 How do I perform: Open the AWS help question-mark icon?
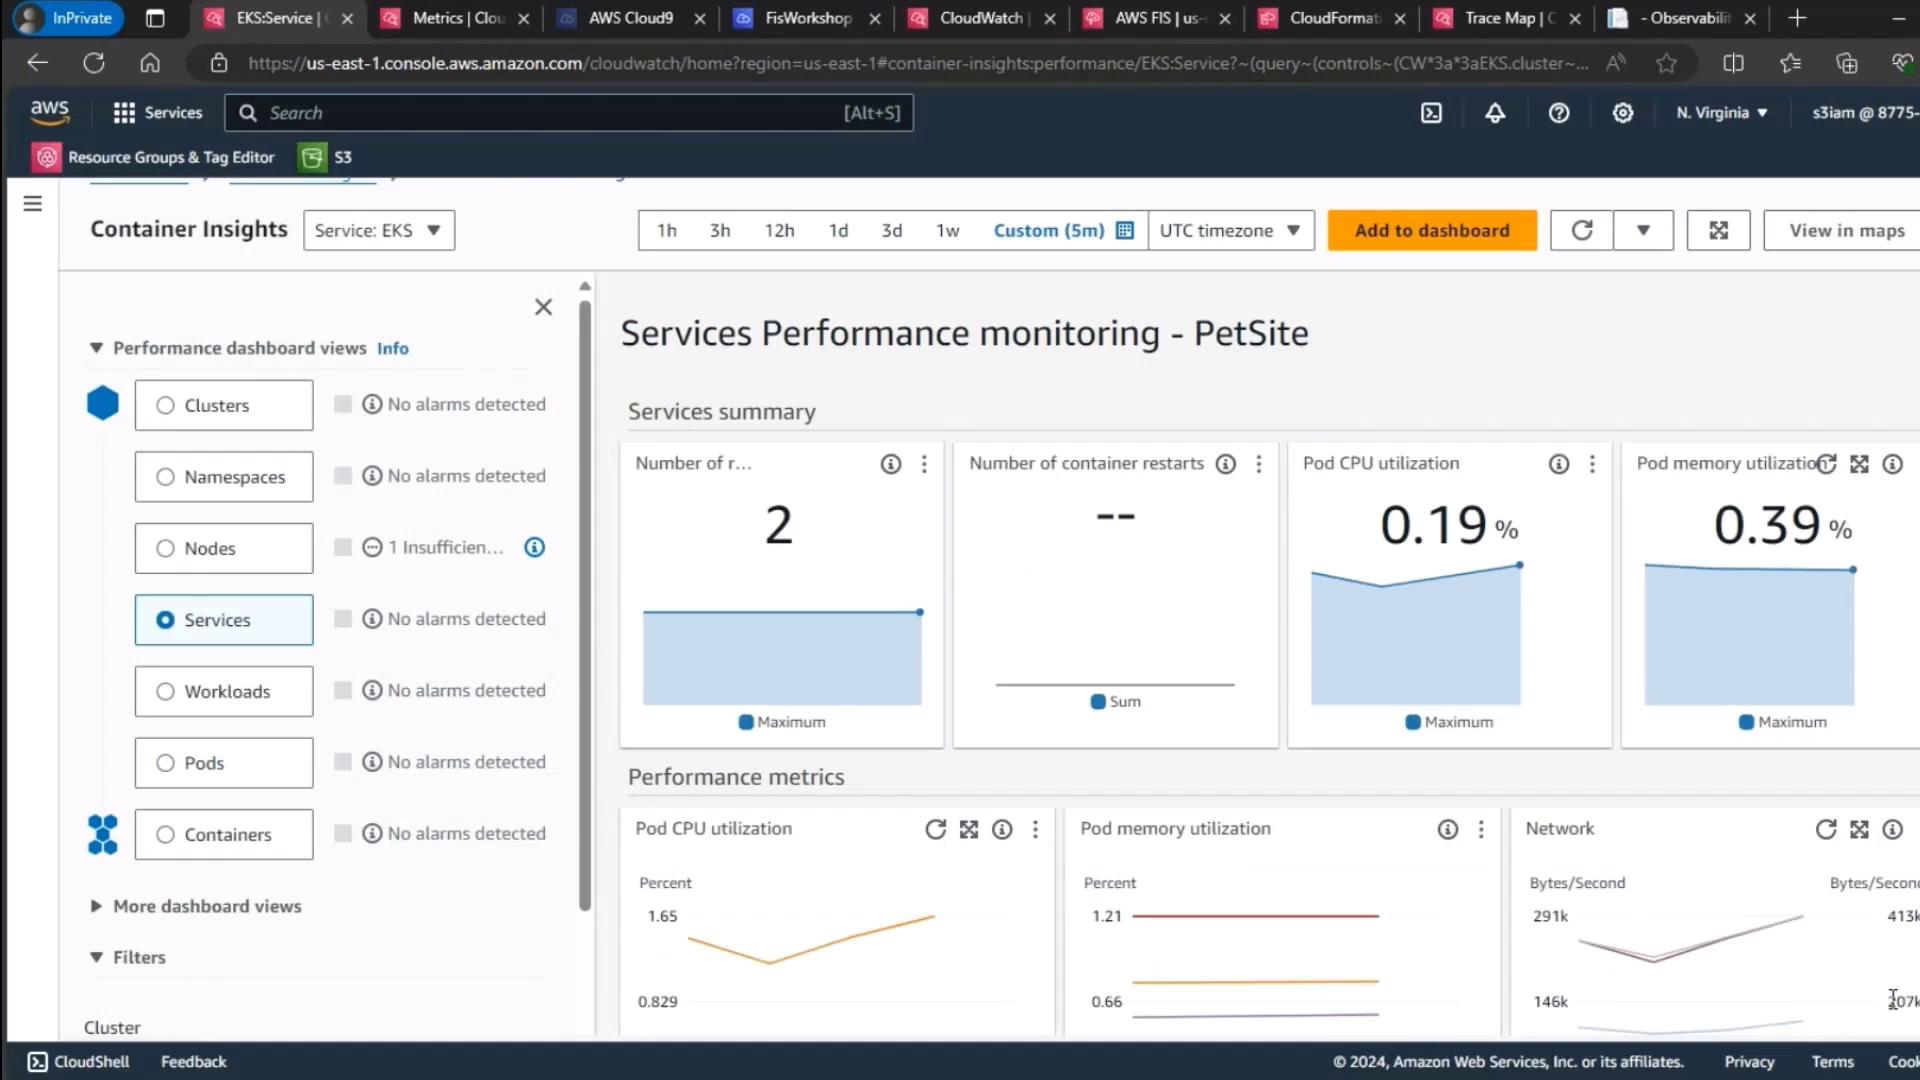point(1559,113)
